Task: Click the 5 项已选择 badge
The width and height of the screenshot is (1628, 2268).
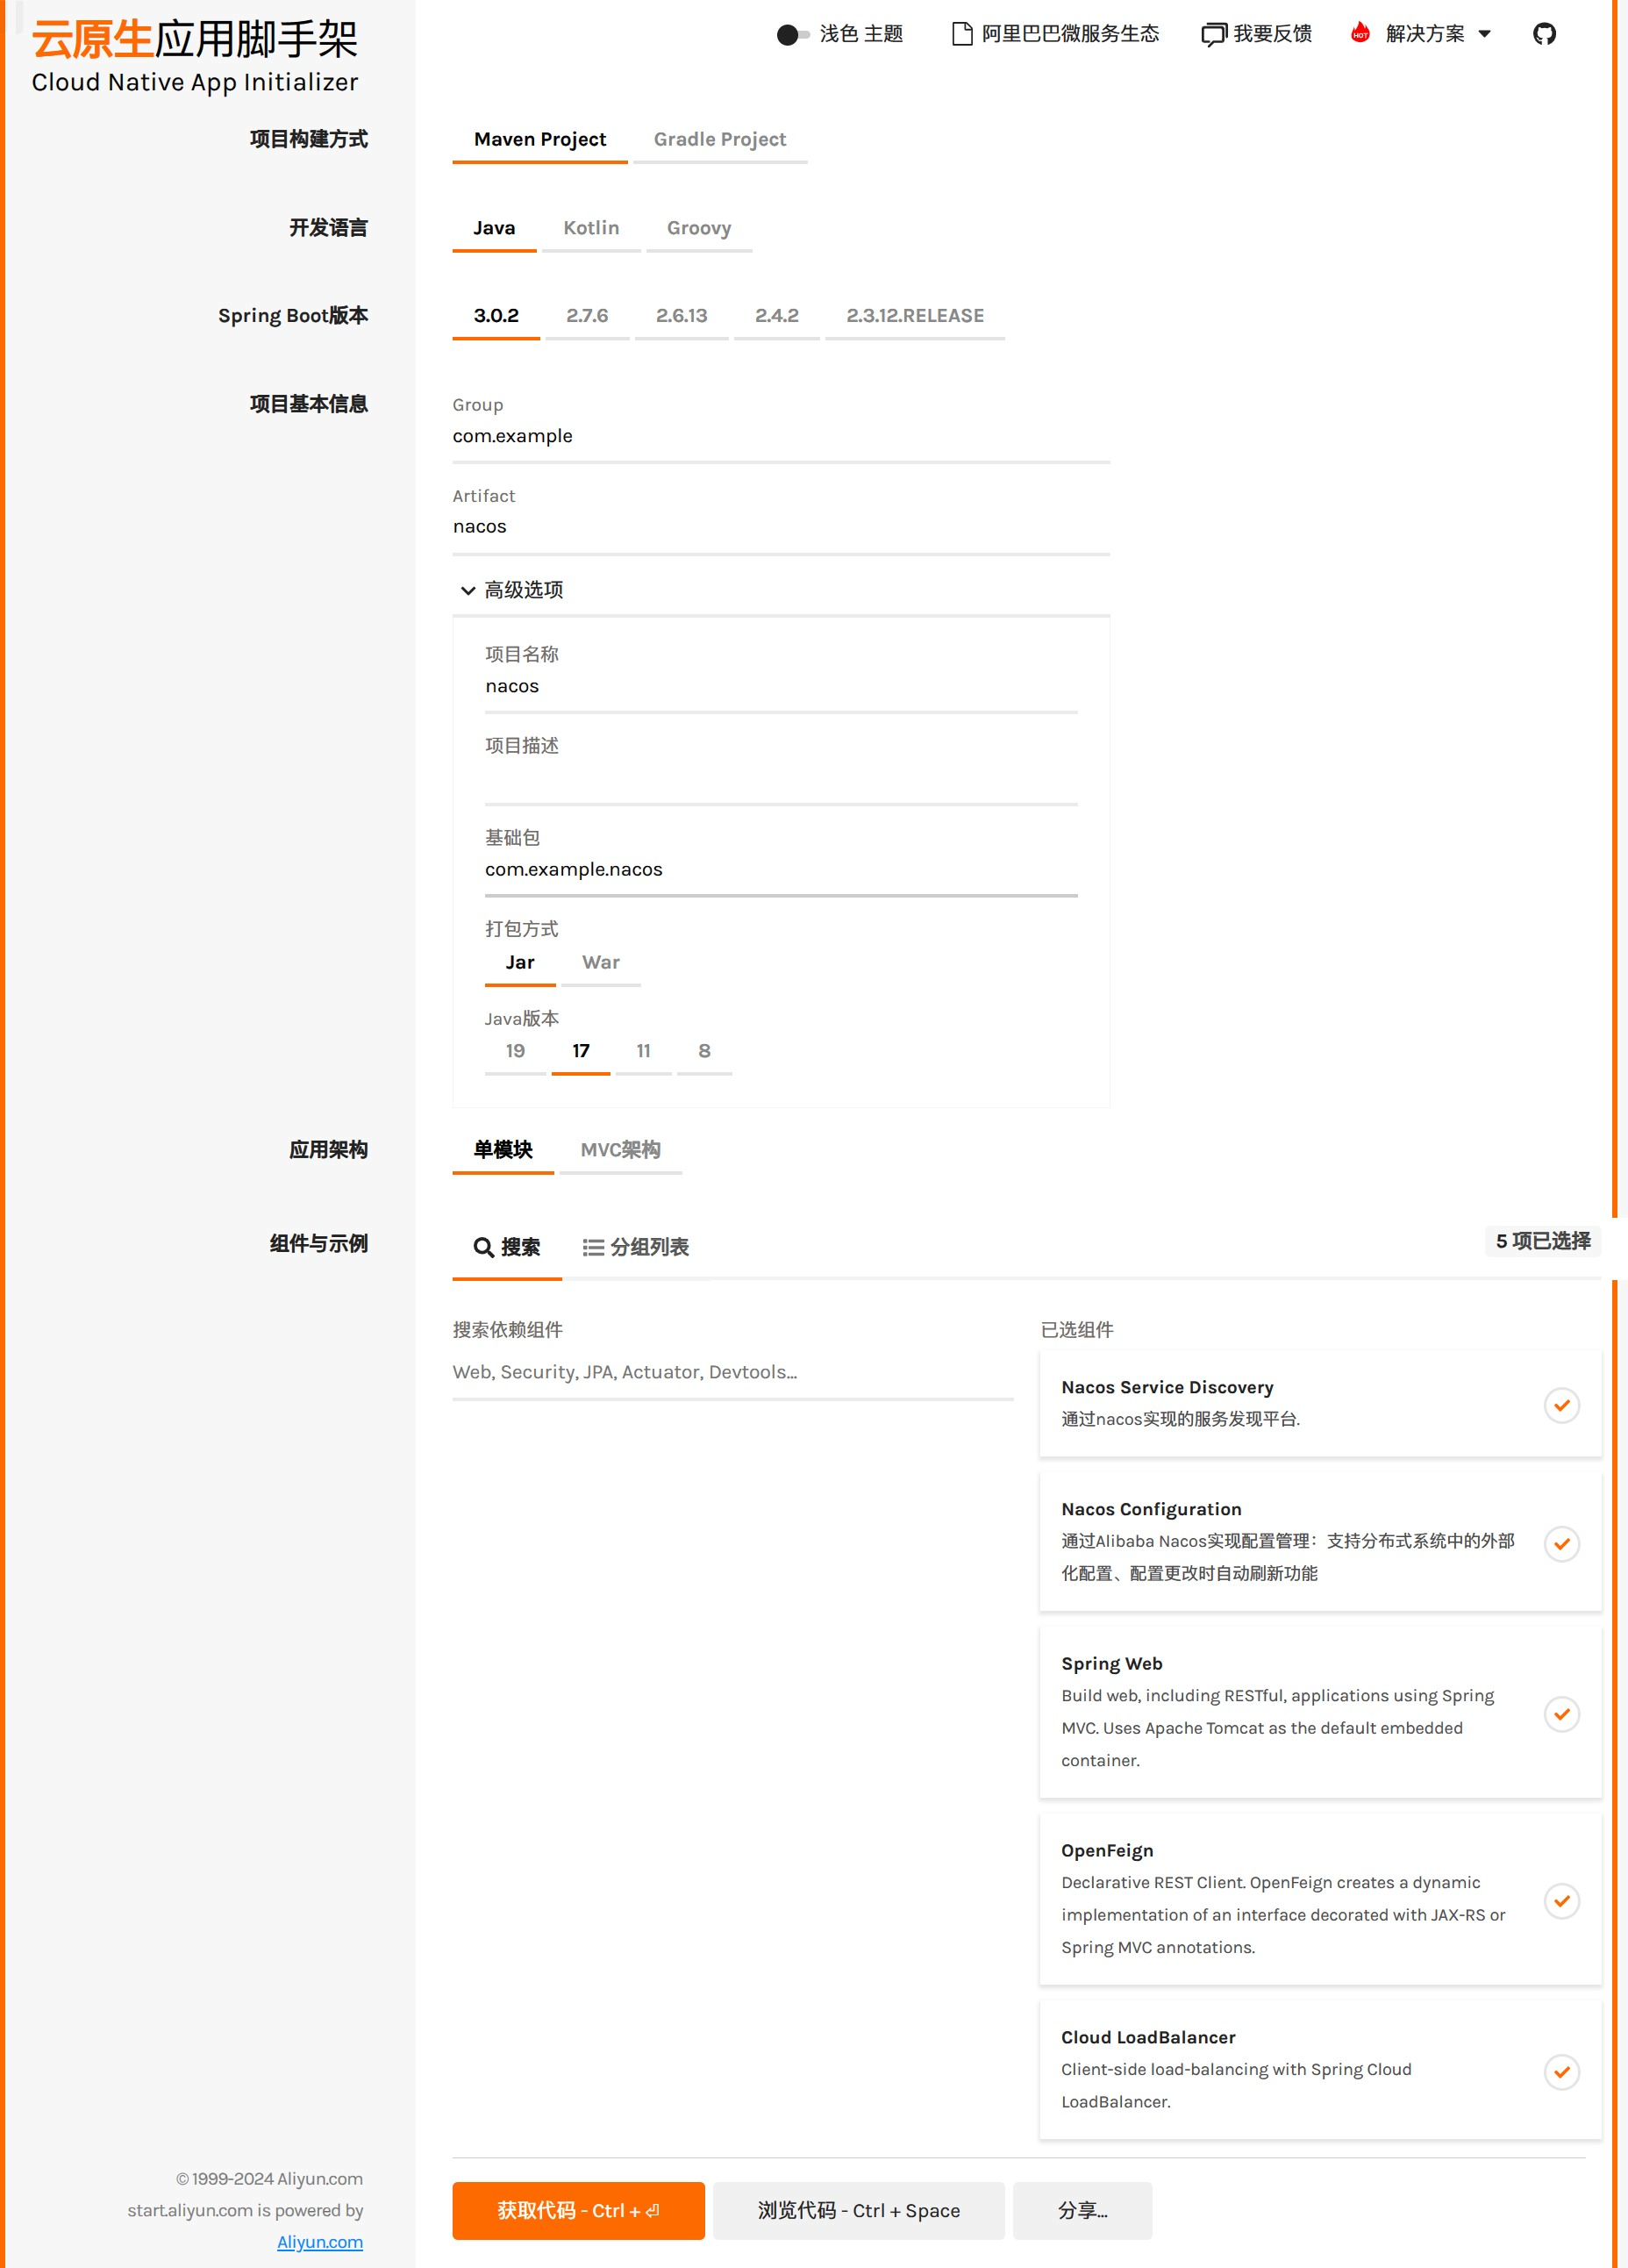Action: [x=1543, y=1241]
